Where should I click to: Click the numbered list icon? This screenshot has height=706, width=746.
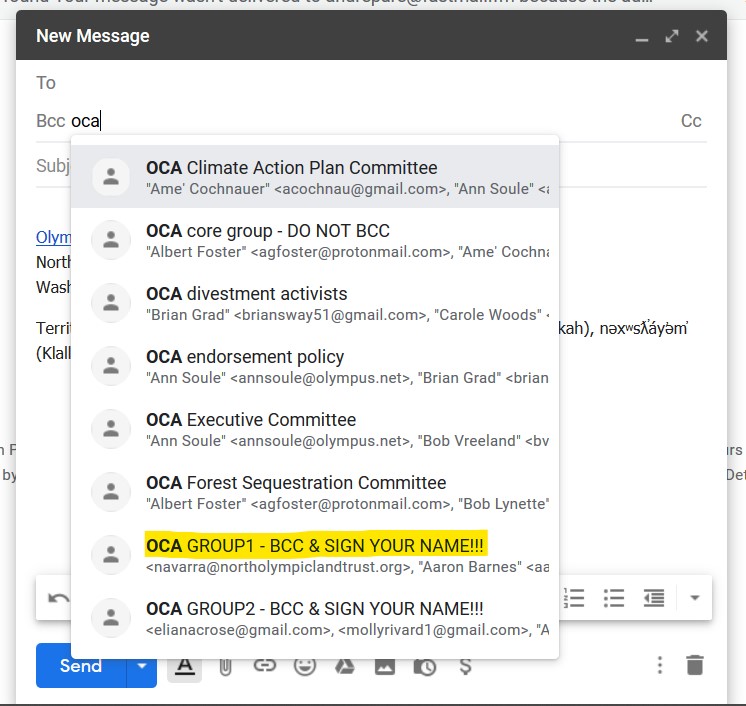click(575, 598)
